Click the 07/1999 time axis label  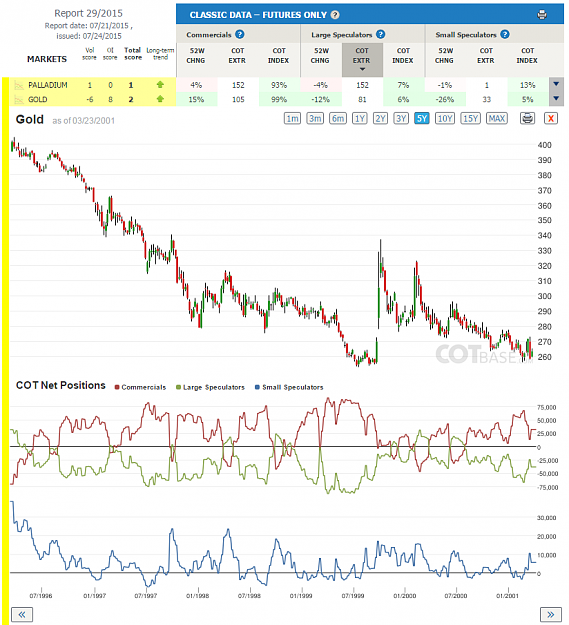pos(353,596)
